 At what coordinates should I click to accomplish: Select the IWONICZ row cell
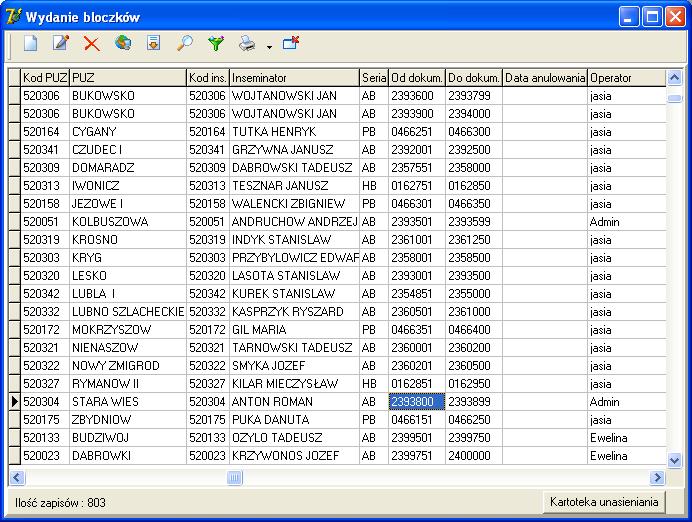128,185
